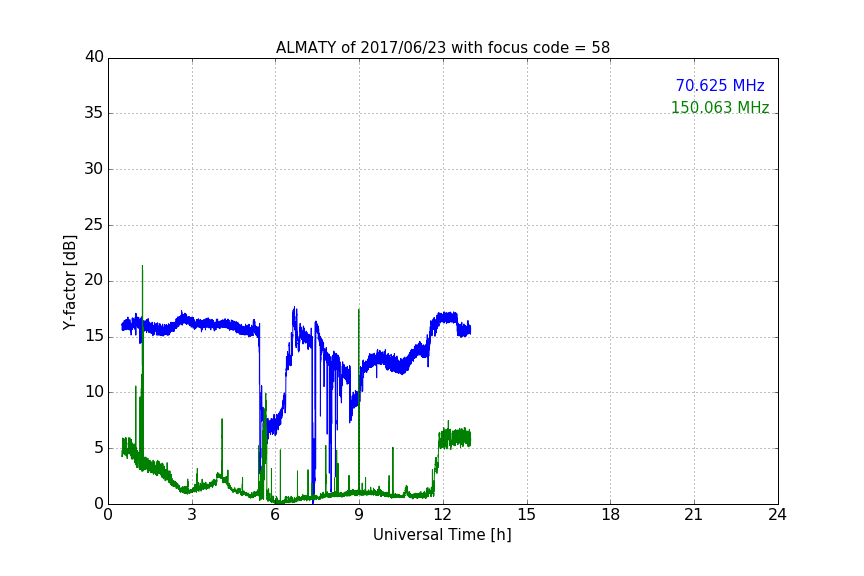The image size is (864, 576).
Task: Click the x-axis tick label '6'
Action: (x=276, y=515)
